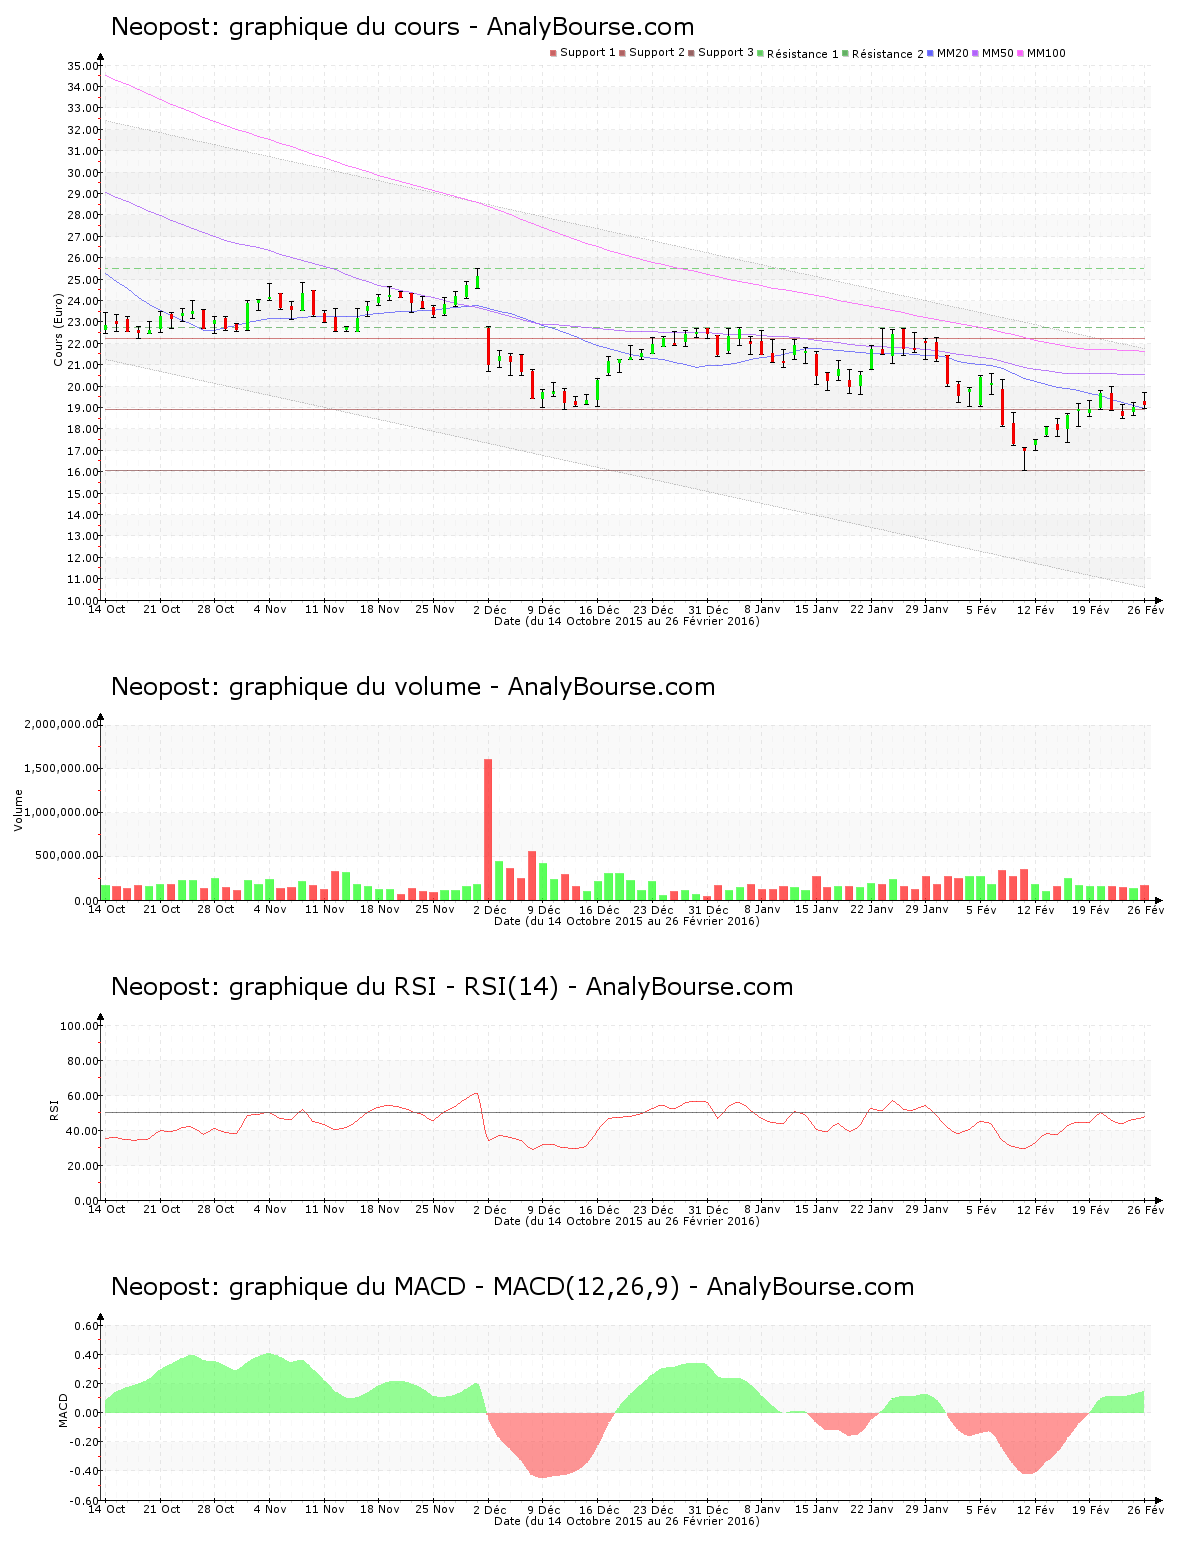The width and height of the screenshot is (1200, 1550).
Task: Click the "RSI" vertical axis label
Action: click(x=54, y=1109)
